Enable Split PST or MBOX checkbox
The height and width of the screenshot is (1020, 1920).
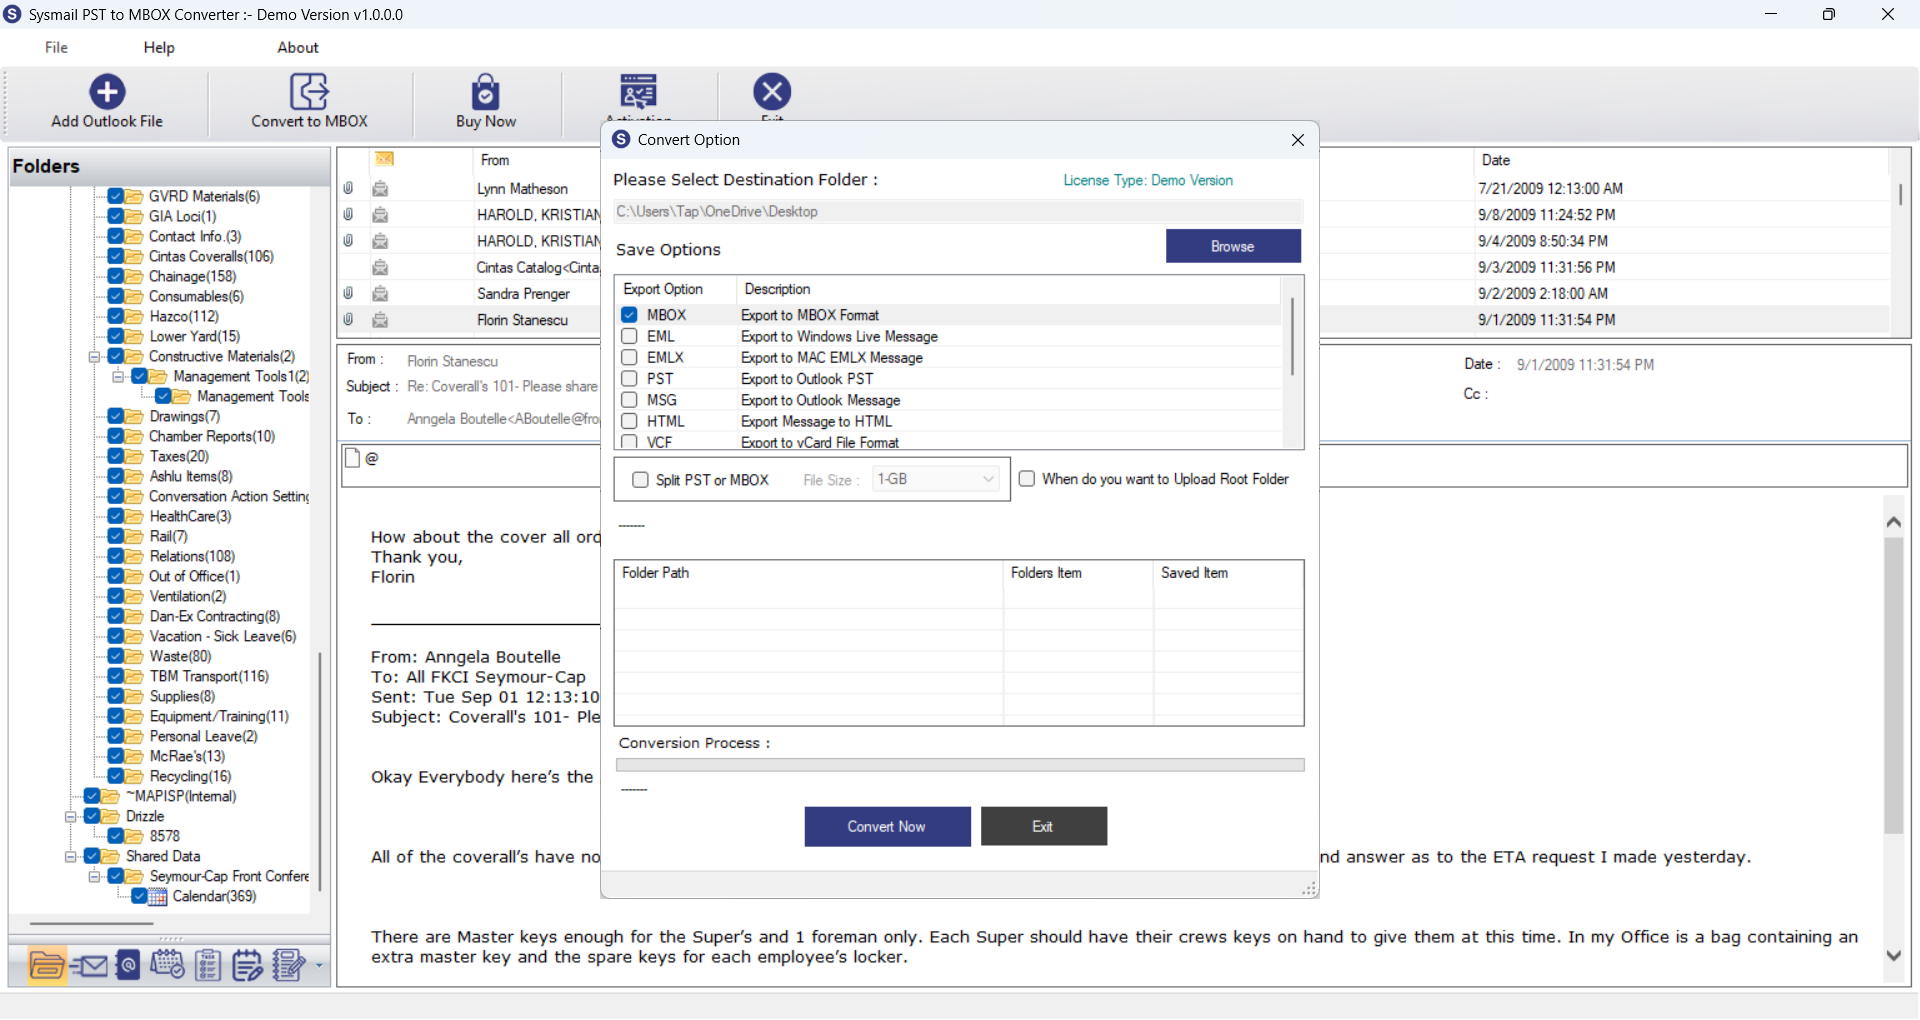pos(640,480)
